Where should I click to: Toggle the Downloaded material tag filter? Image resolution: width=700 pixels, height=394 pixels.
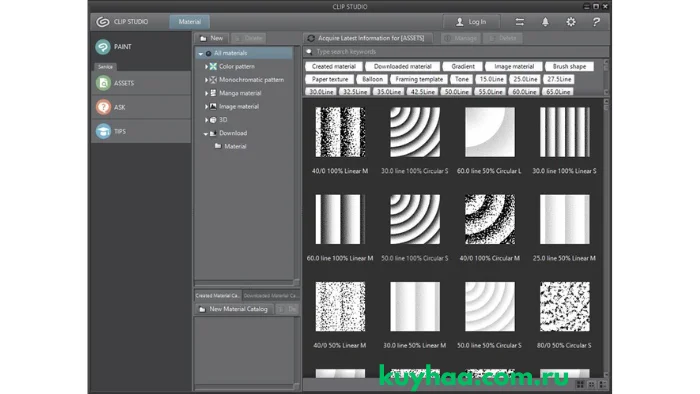click(402, 66)
